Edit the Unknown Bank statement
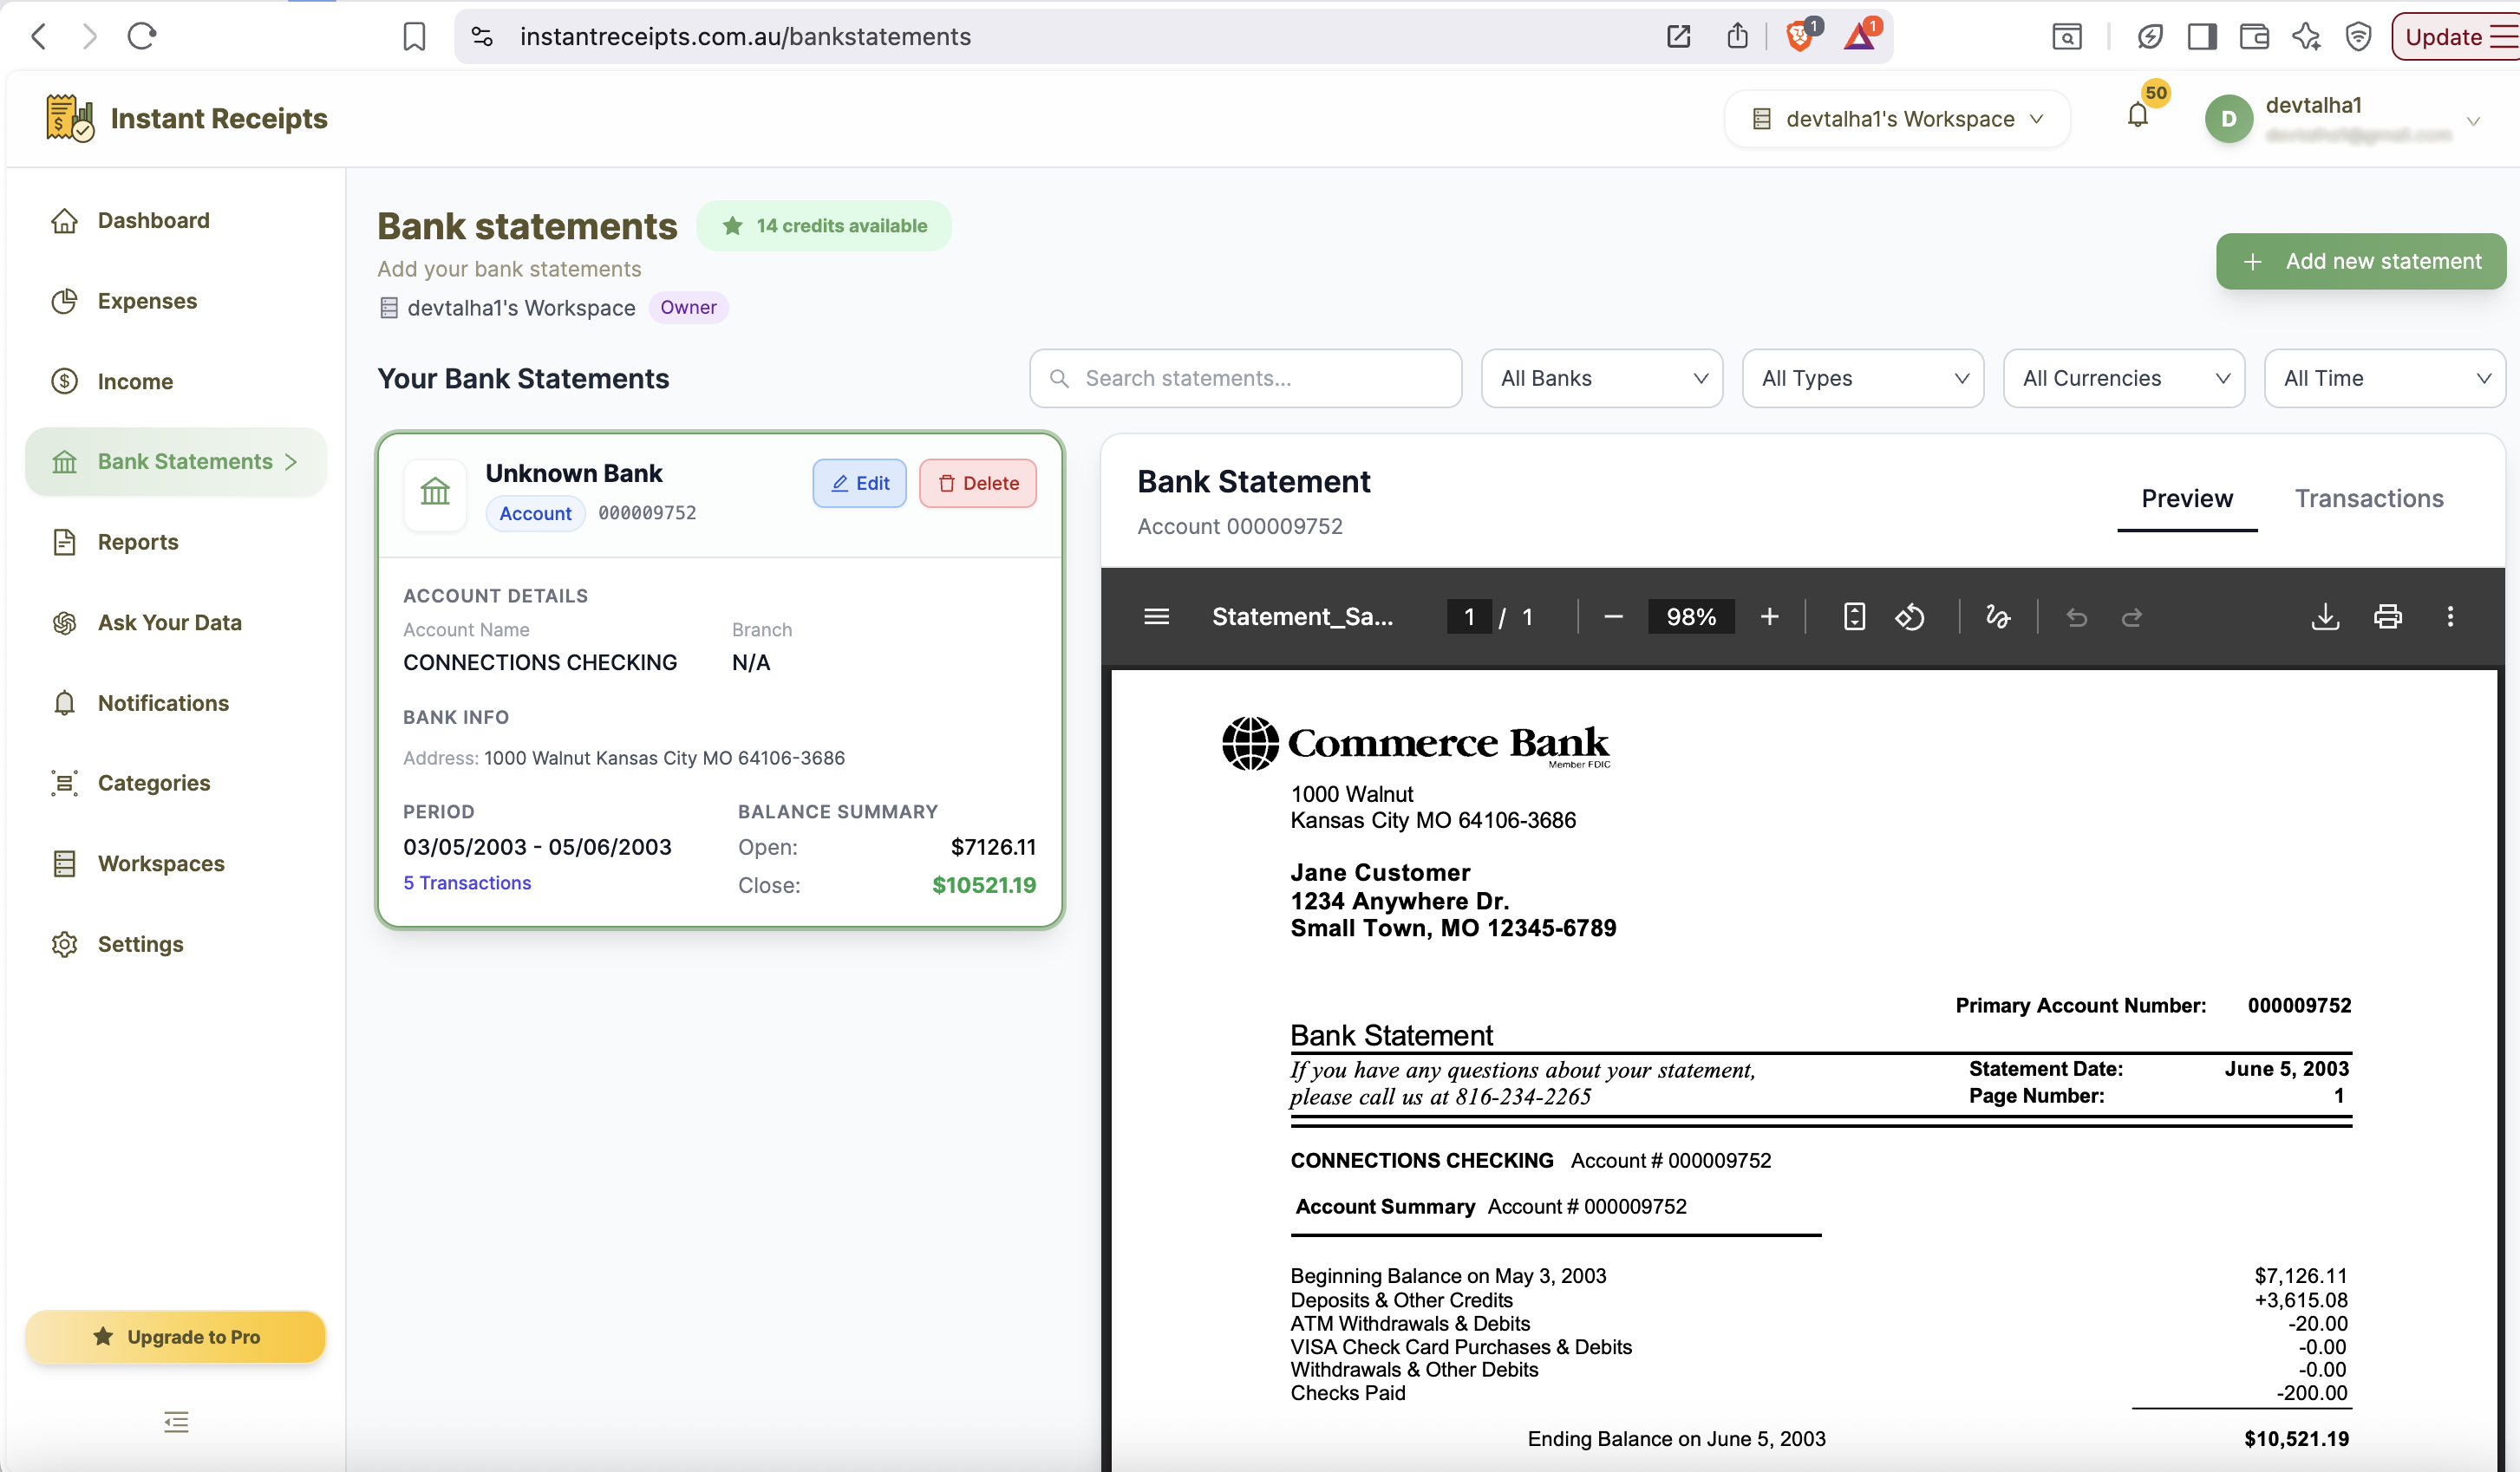The width and height of the screenshot is (2520, 1472). [x=859, y=483]
